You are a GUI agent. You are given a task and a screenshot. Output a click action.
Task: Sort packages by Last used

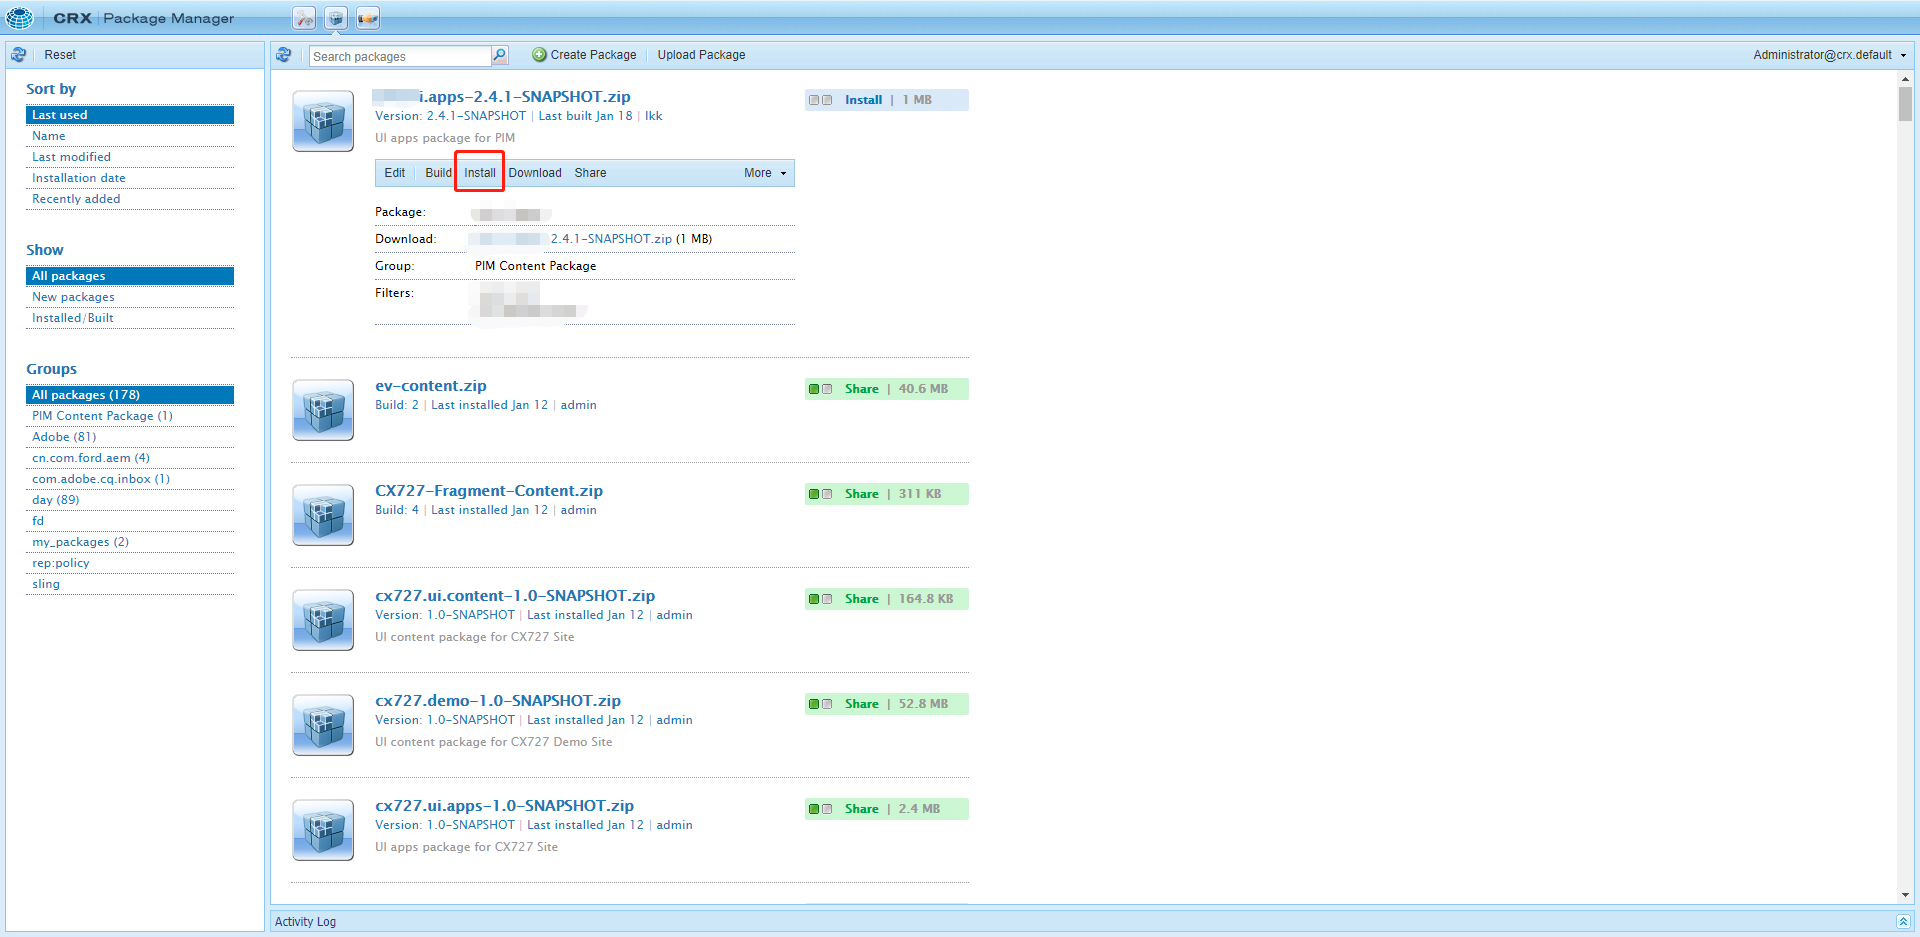click(130, 115)
